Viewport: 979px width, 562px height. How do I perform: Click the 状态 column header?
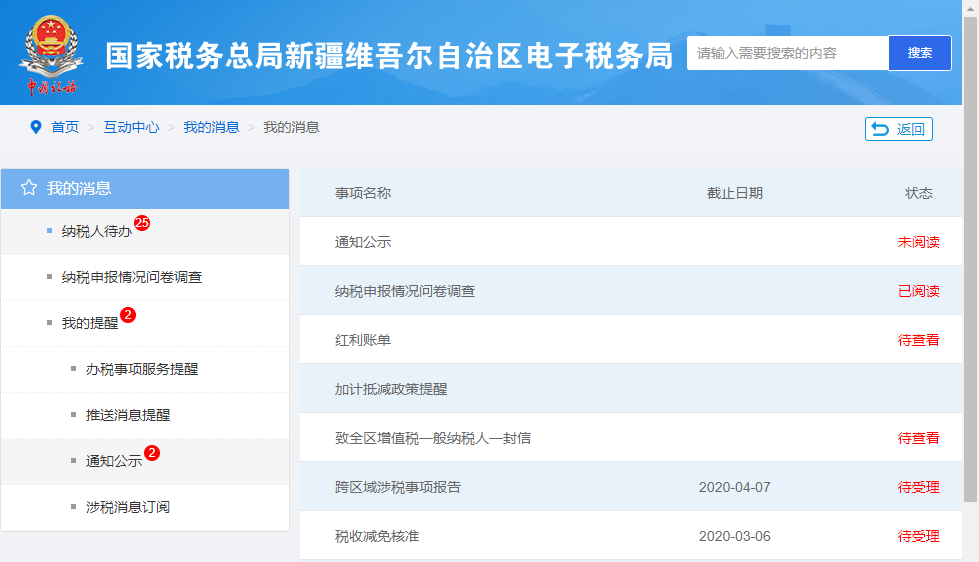tap(919, 194)
